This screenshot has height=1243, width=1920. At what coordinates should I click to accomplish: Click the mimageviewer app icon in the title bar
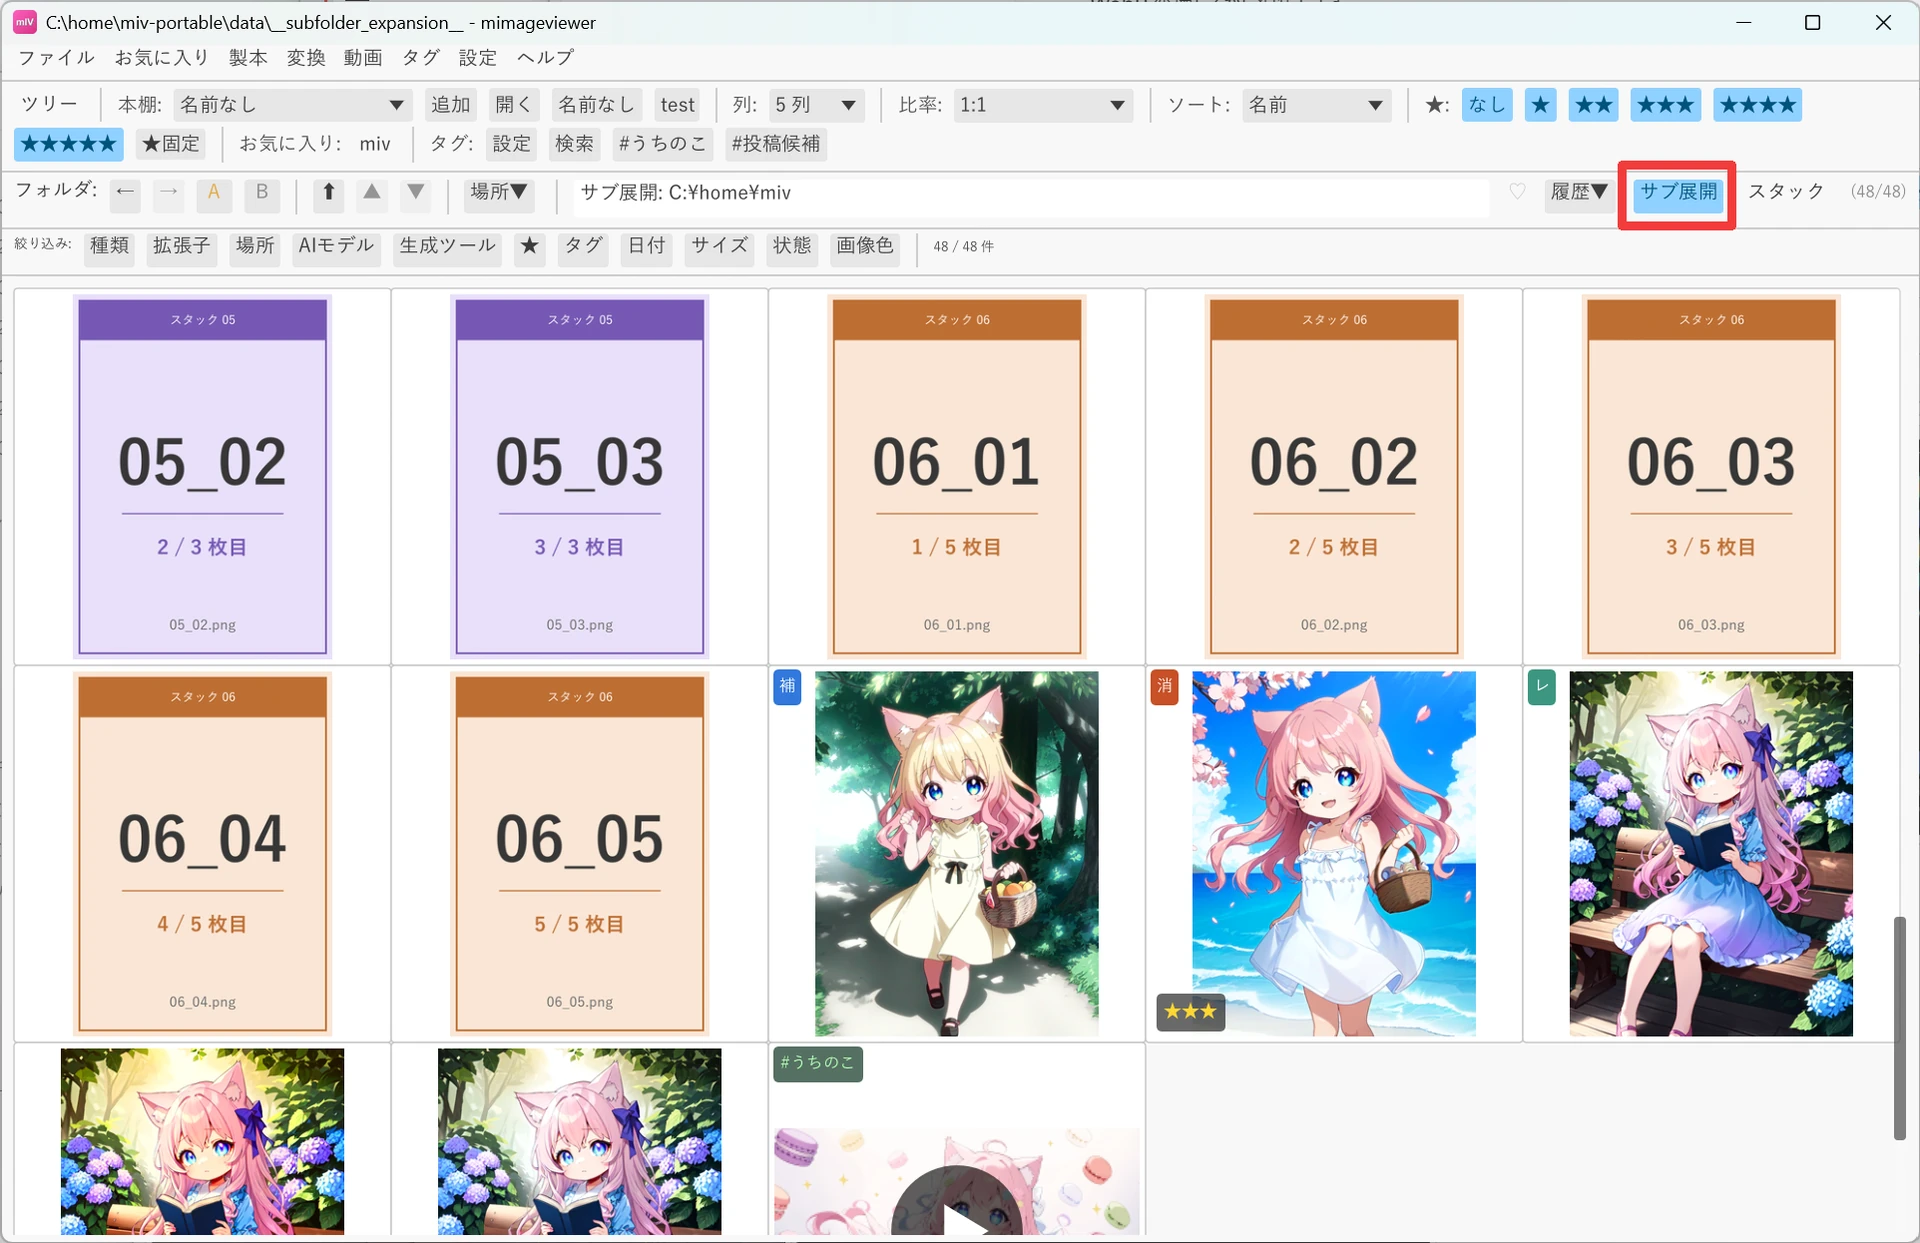(25, 22)
